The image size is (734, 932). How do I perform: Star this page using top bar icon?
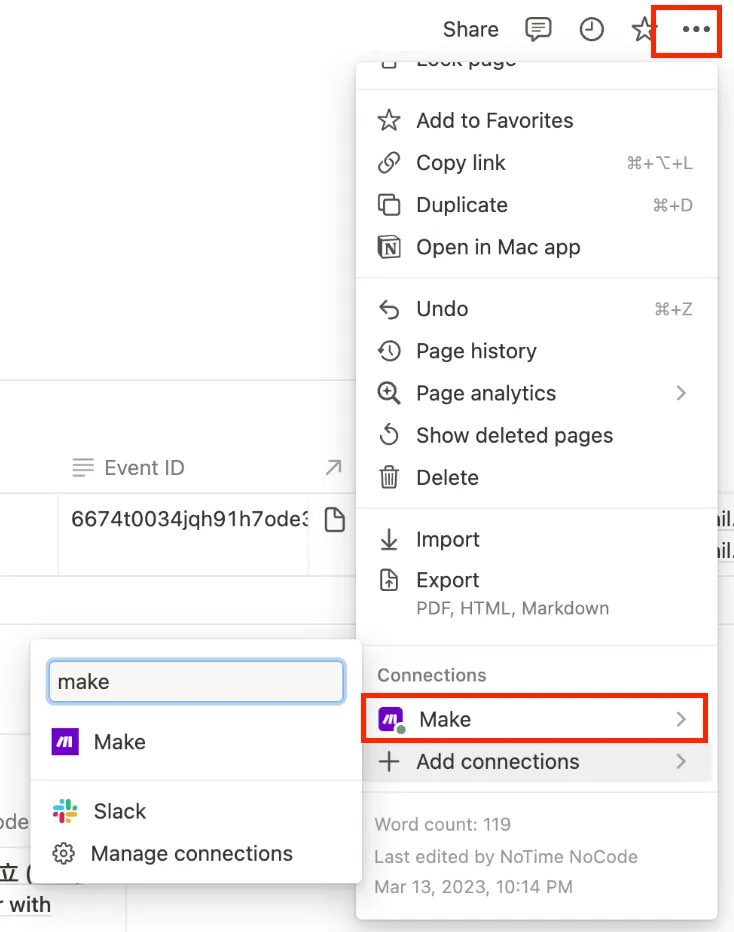click(643, 30)
